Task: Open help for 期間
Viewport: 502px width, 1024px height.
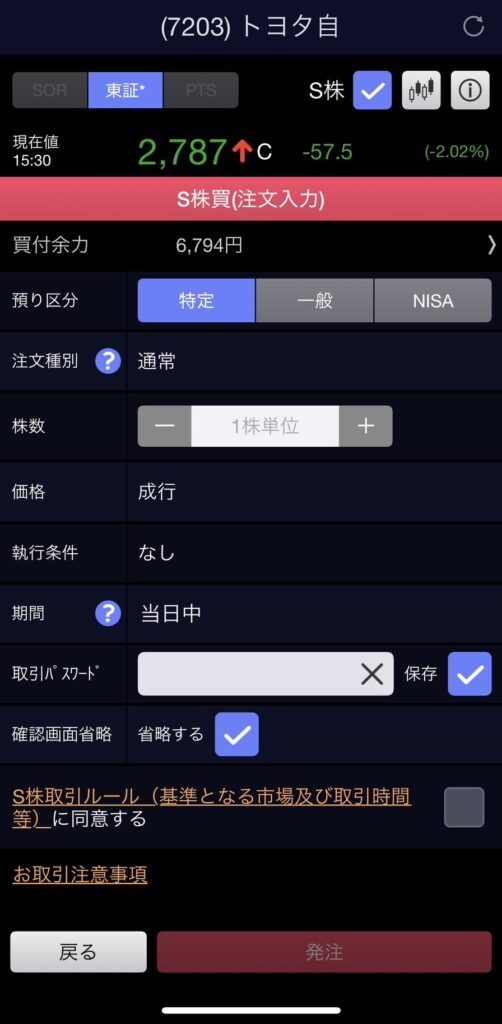Action: [108, 613]
